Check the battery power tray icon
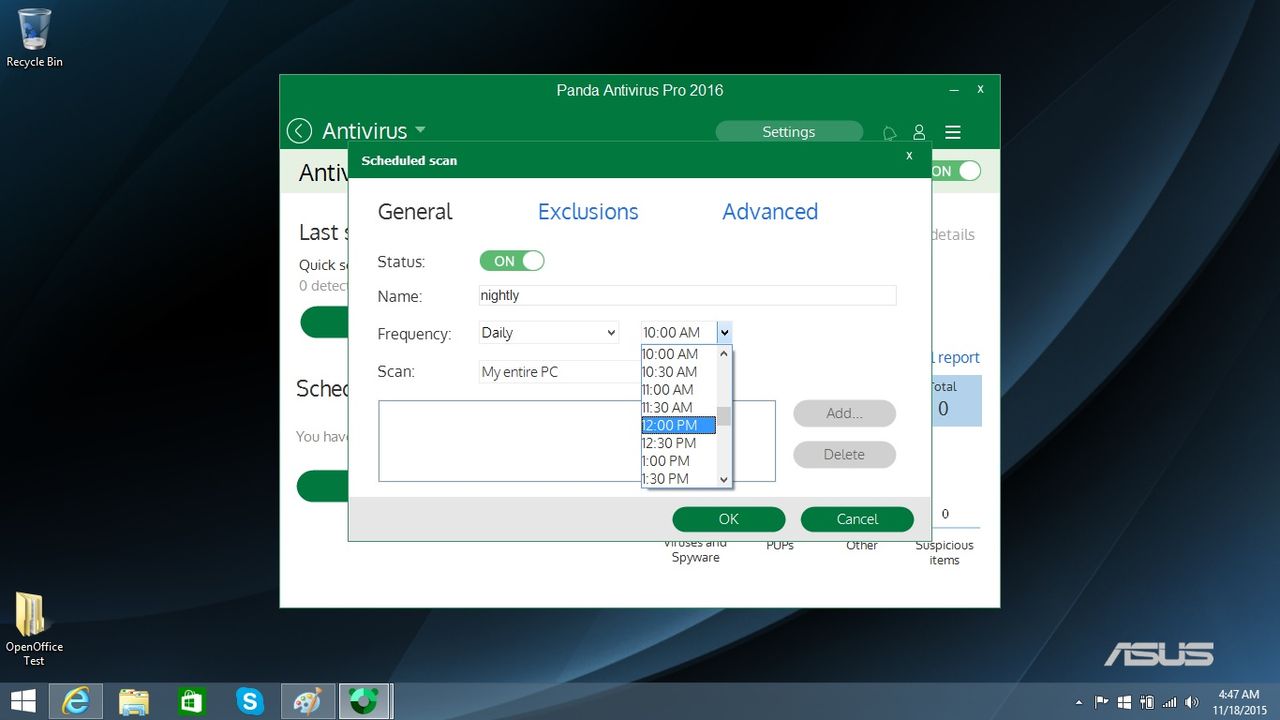 (x=1146, y=702)
